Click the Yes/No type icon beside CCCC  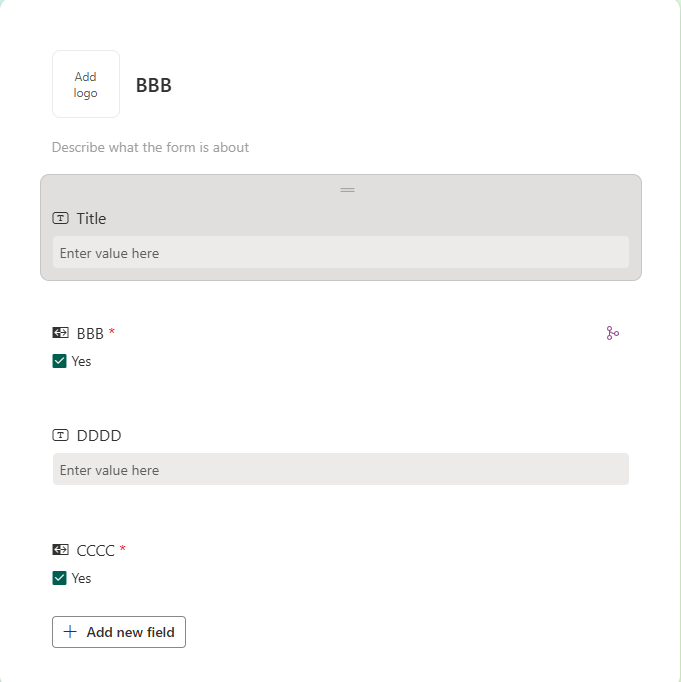point(60,550)
